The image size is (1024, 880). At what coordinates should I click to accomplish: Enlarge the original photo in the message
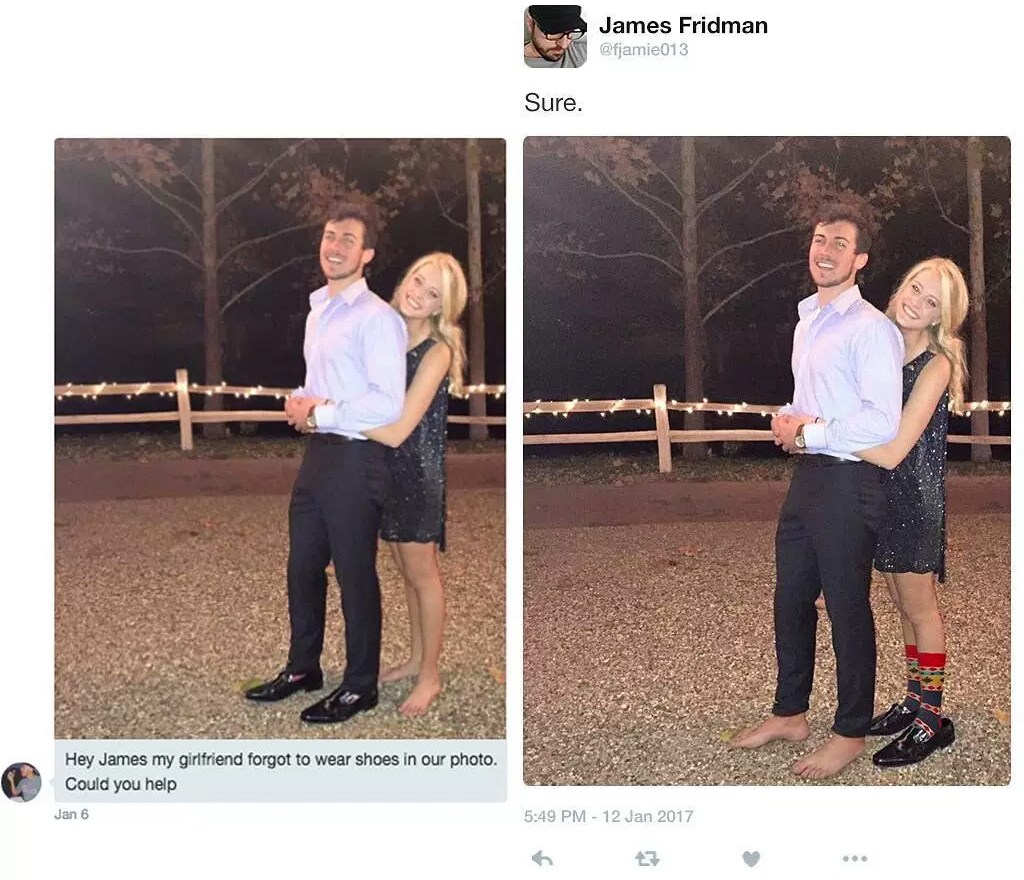tap(280, 438)
